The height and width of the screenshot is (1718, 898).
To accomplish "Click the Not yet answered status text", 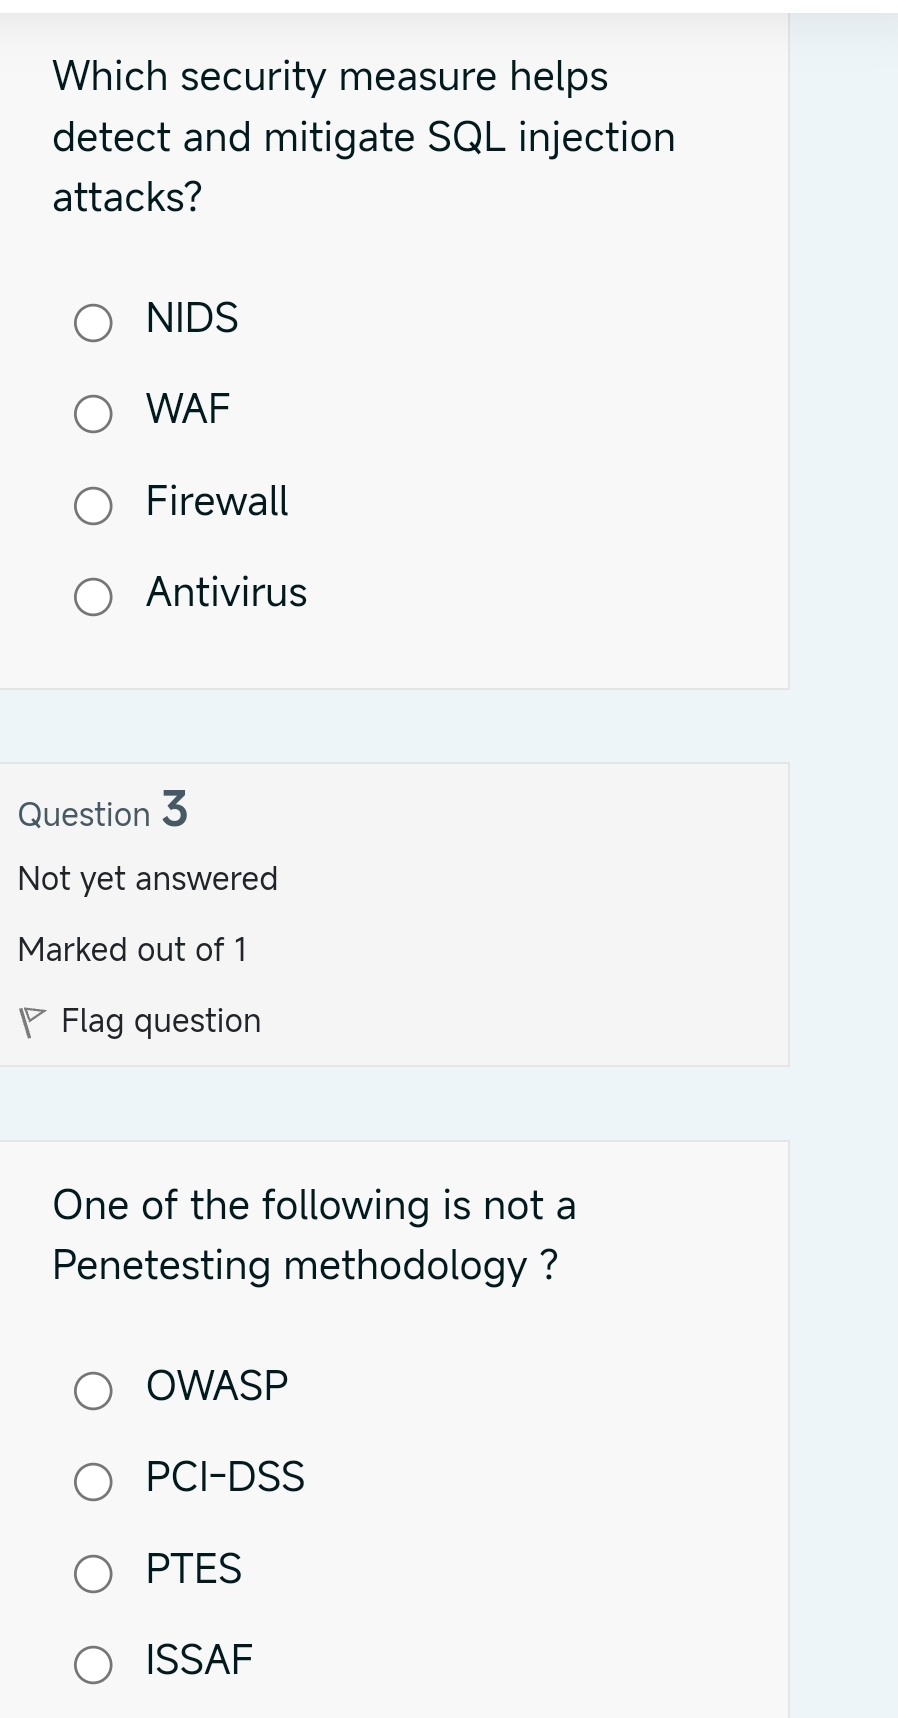I will click(x=147, y=879).
